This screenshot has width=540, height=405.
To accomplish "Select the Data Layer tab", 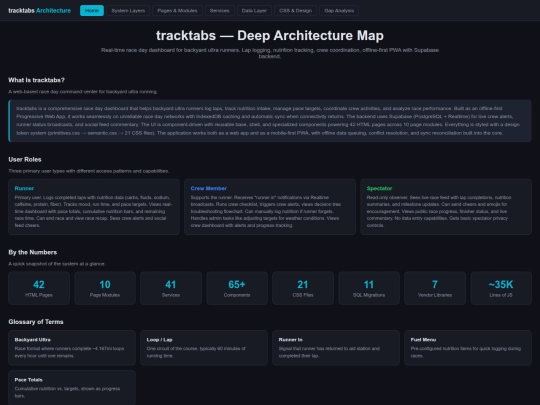I will (x=254, y=10).
